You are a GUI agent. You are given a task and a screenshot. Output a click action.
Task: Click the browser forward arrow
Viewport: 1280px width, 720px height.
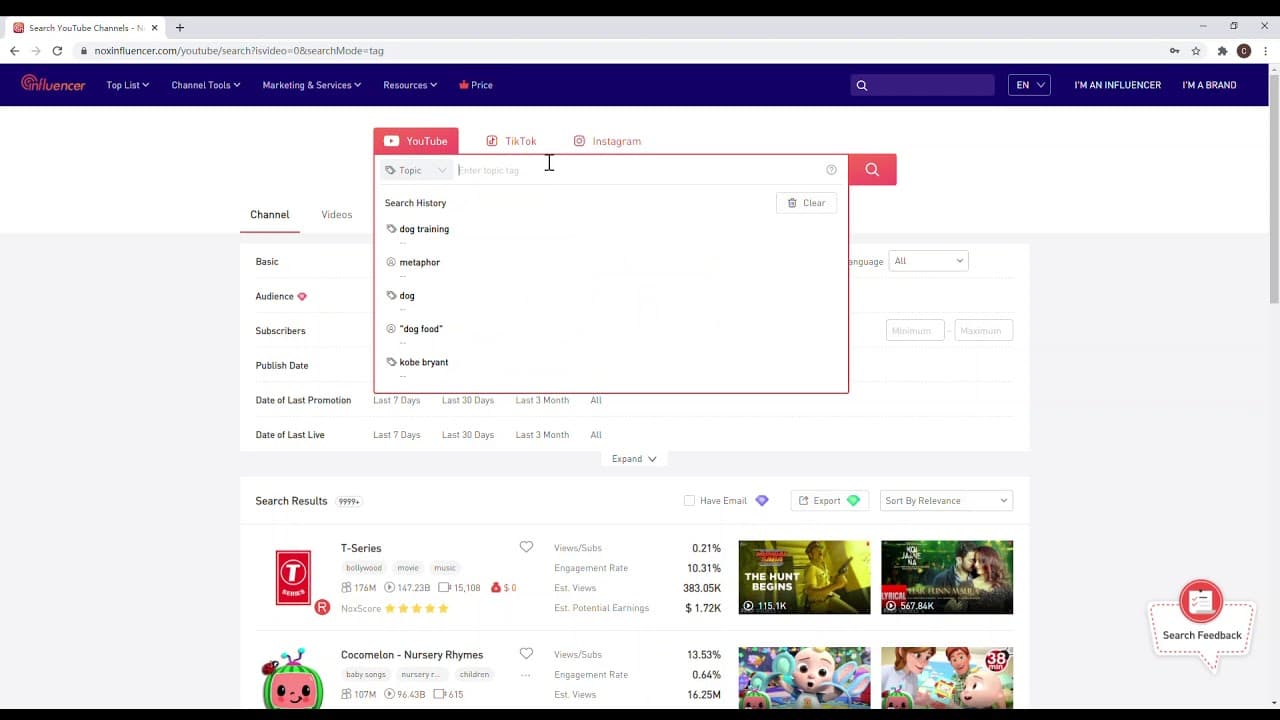(36, 51)
